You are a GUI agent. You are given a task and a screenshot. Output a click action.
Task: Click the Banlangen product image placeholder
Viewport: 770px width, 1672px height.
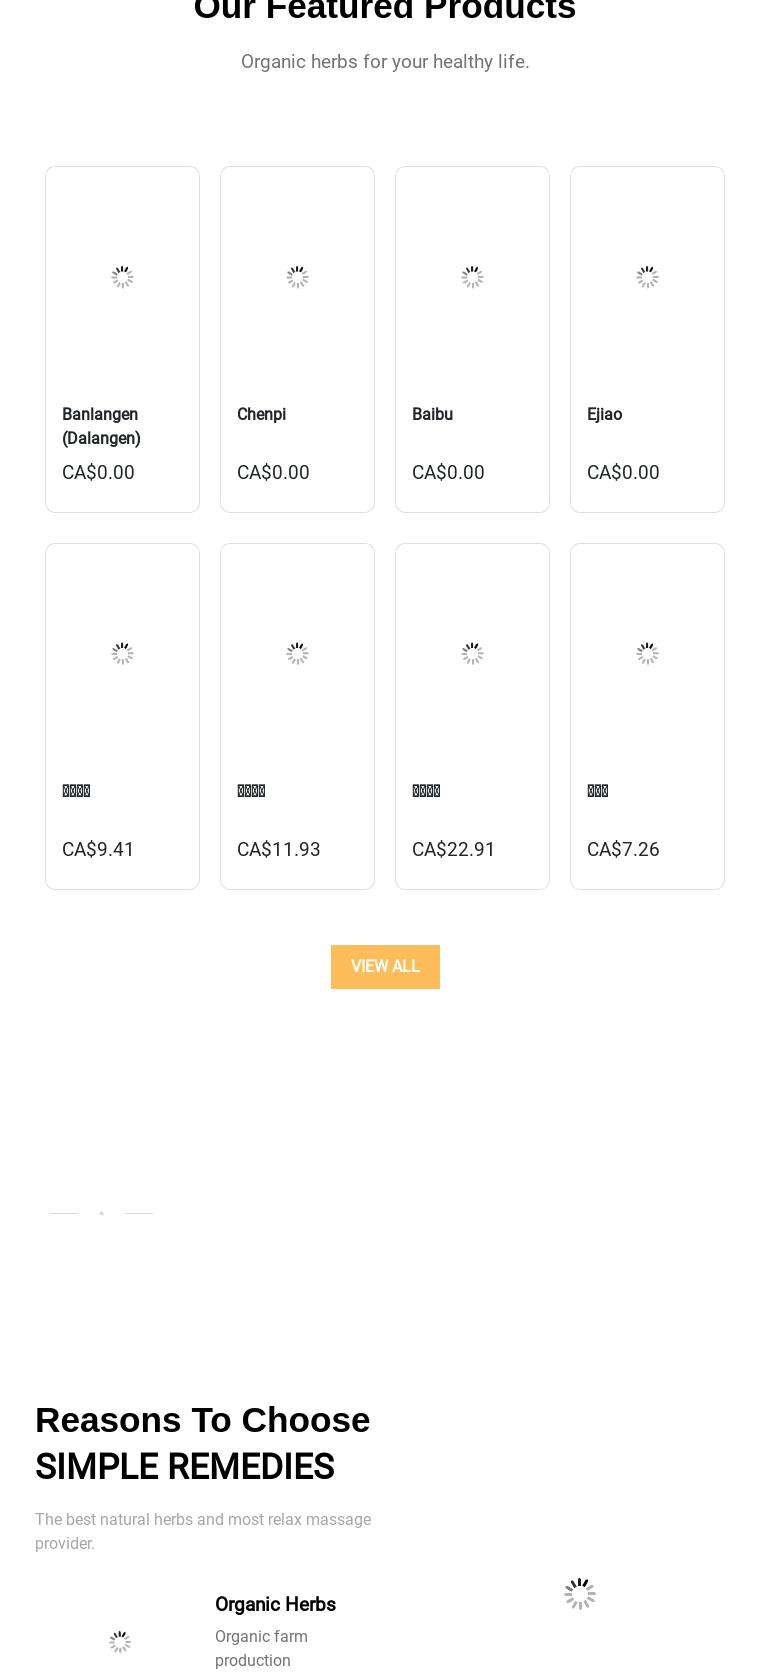[122, 277]
